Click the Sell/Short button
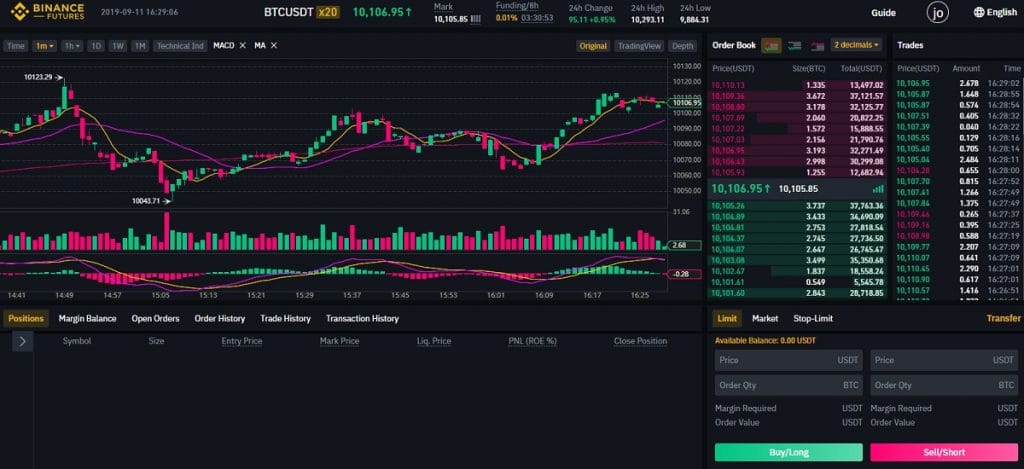This screenshot has height=469, width=1024. pyautogui.click(x=944, y=452)
